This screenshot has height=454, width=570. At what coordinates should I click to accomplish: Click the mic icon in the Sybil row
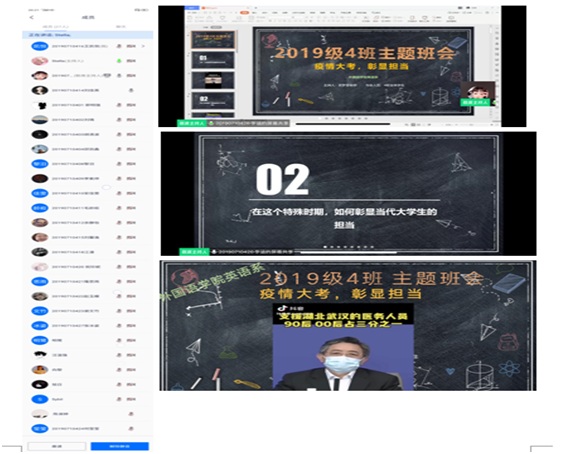(119, 399)
